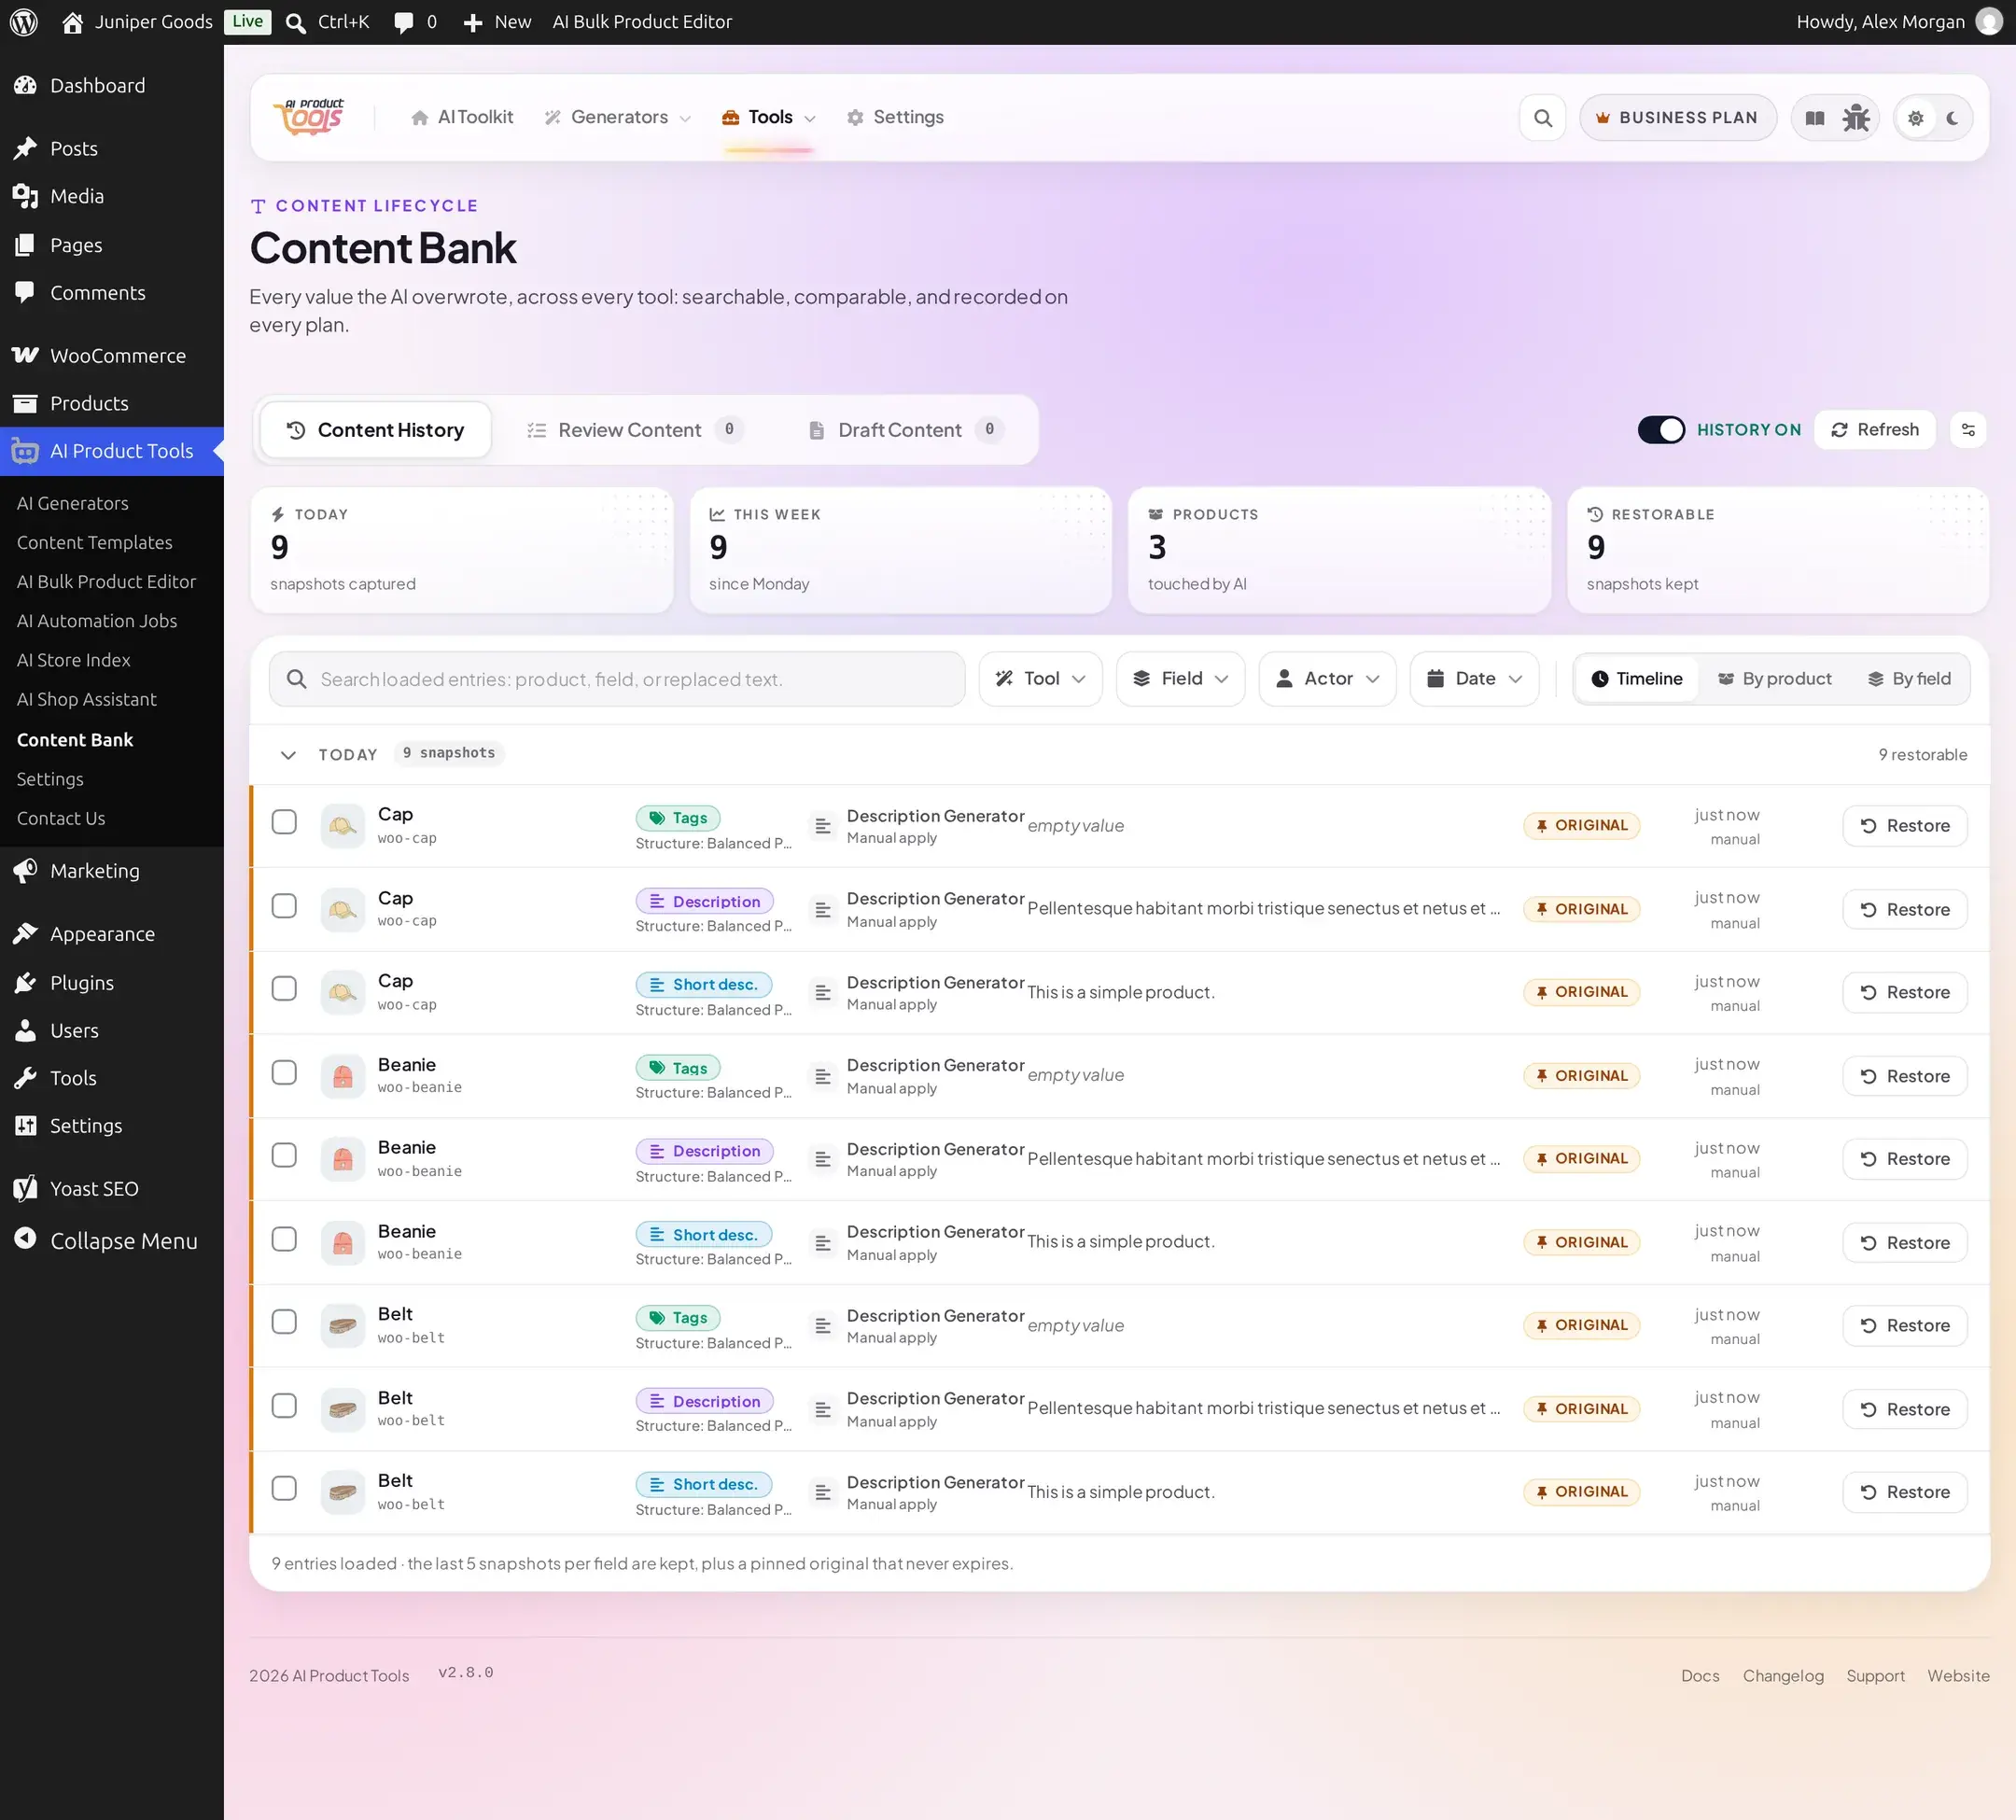
Task: Click the comments bubble in admin bar
Action: (x=404, y=22)
